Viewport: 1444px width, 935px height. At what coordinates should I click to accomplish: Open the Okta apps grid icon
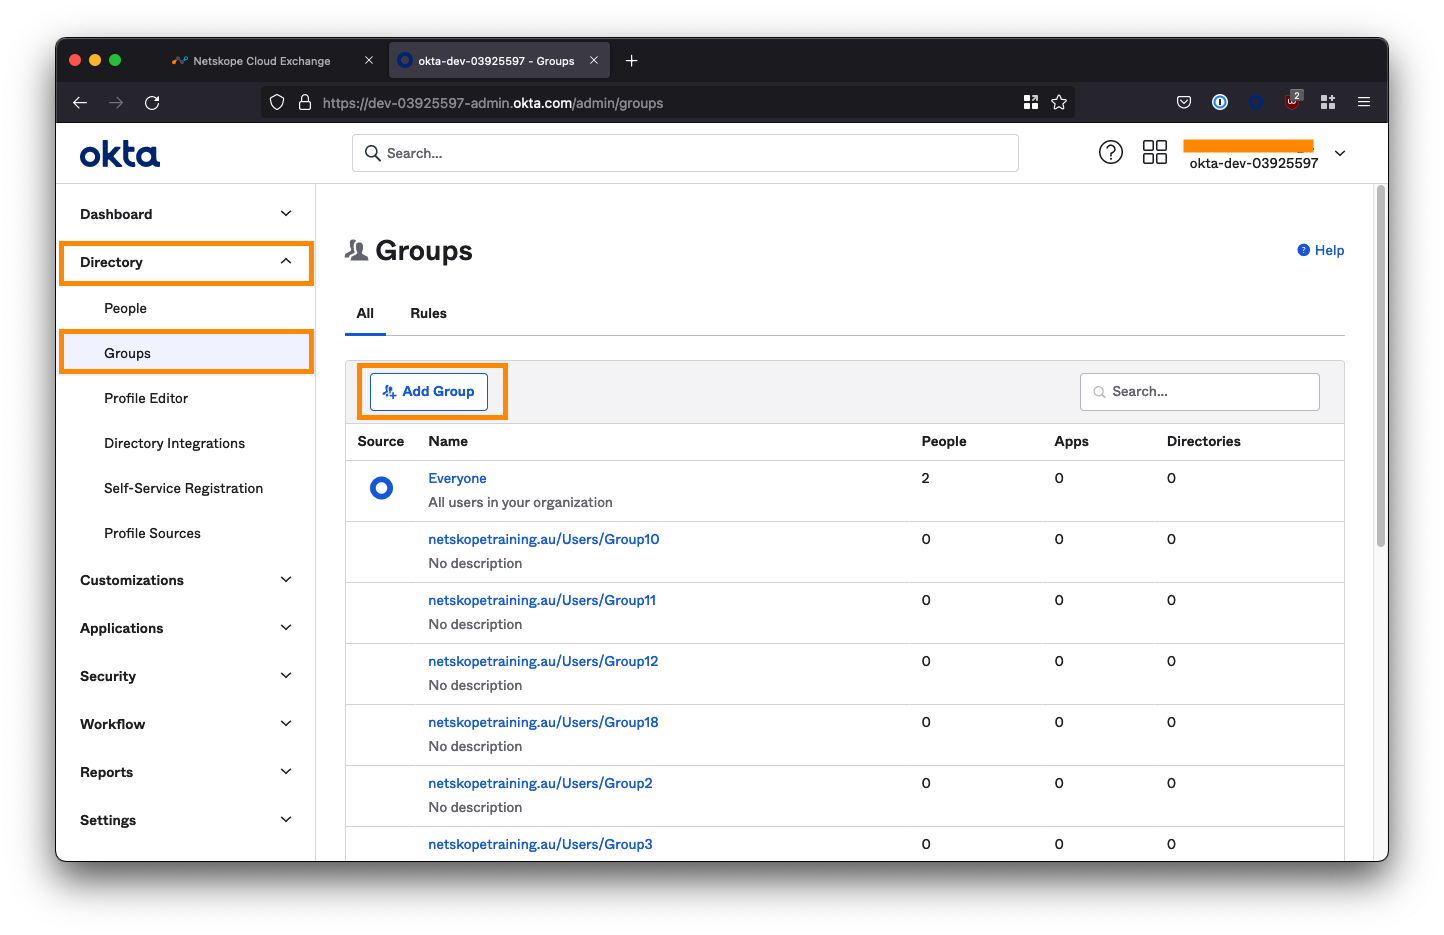(1154, 152)
